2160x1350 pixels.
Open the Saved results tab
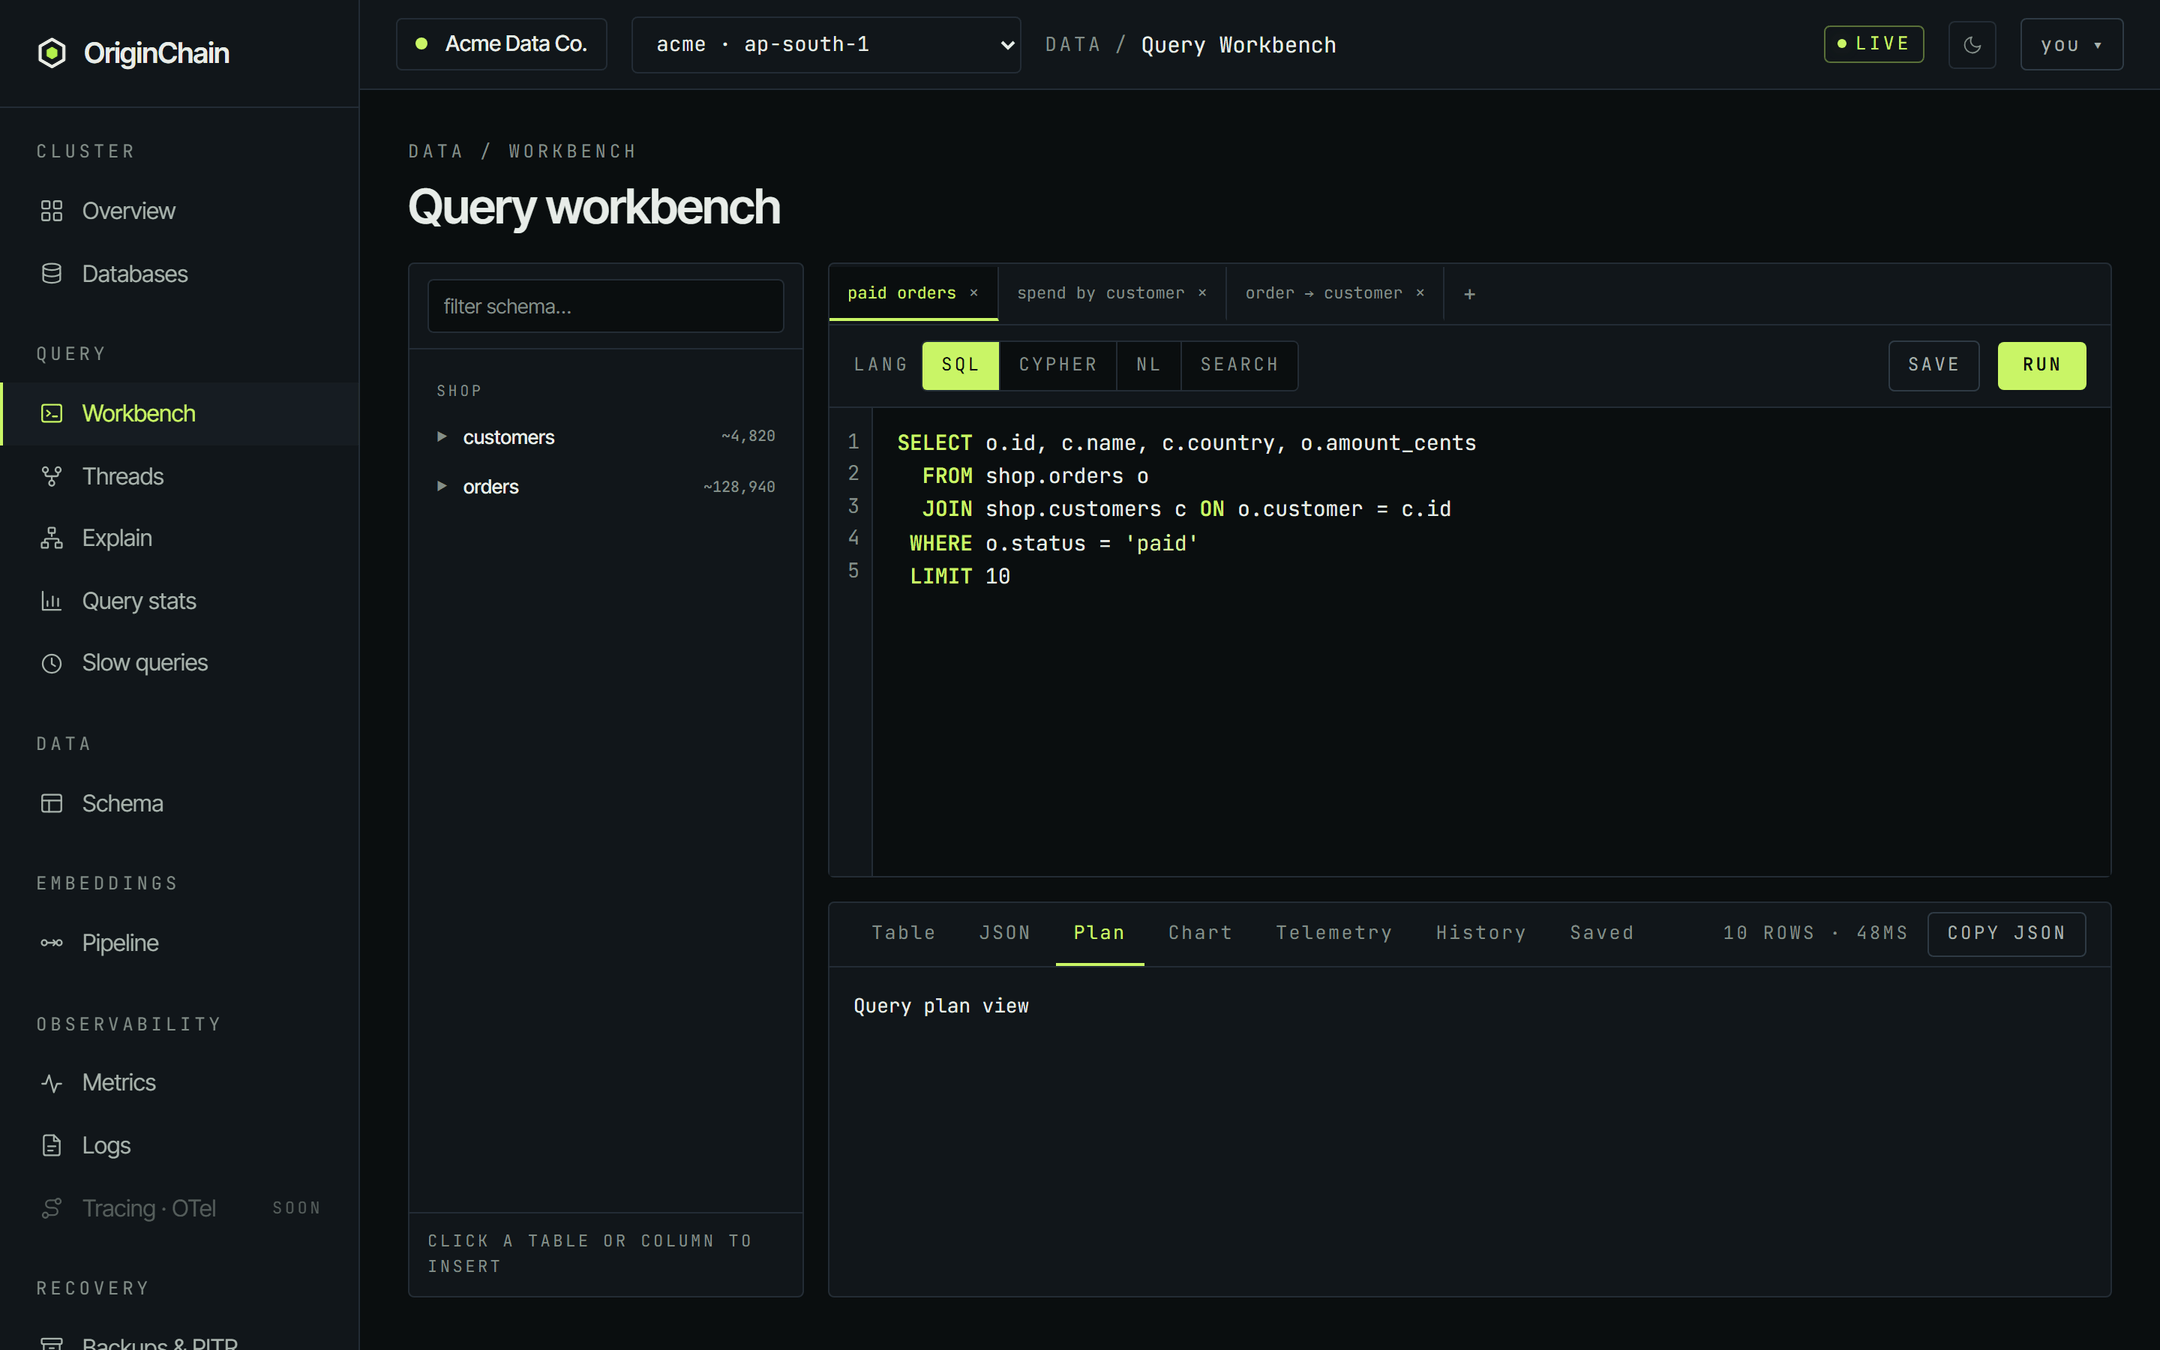tap(1602, 933)
